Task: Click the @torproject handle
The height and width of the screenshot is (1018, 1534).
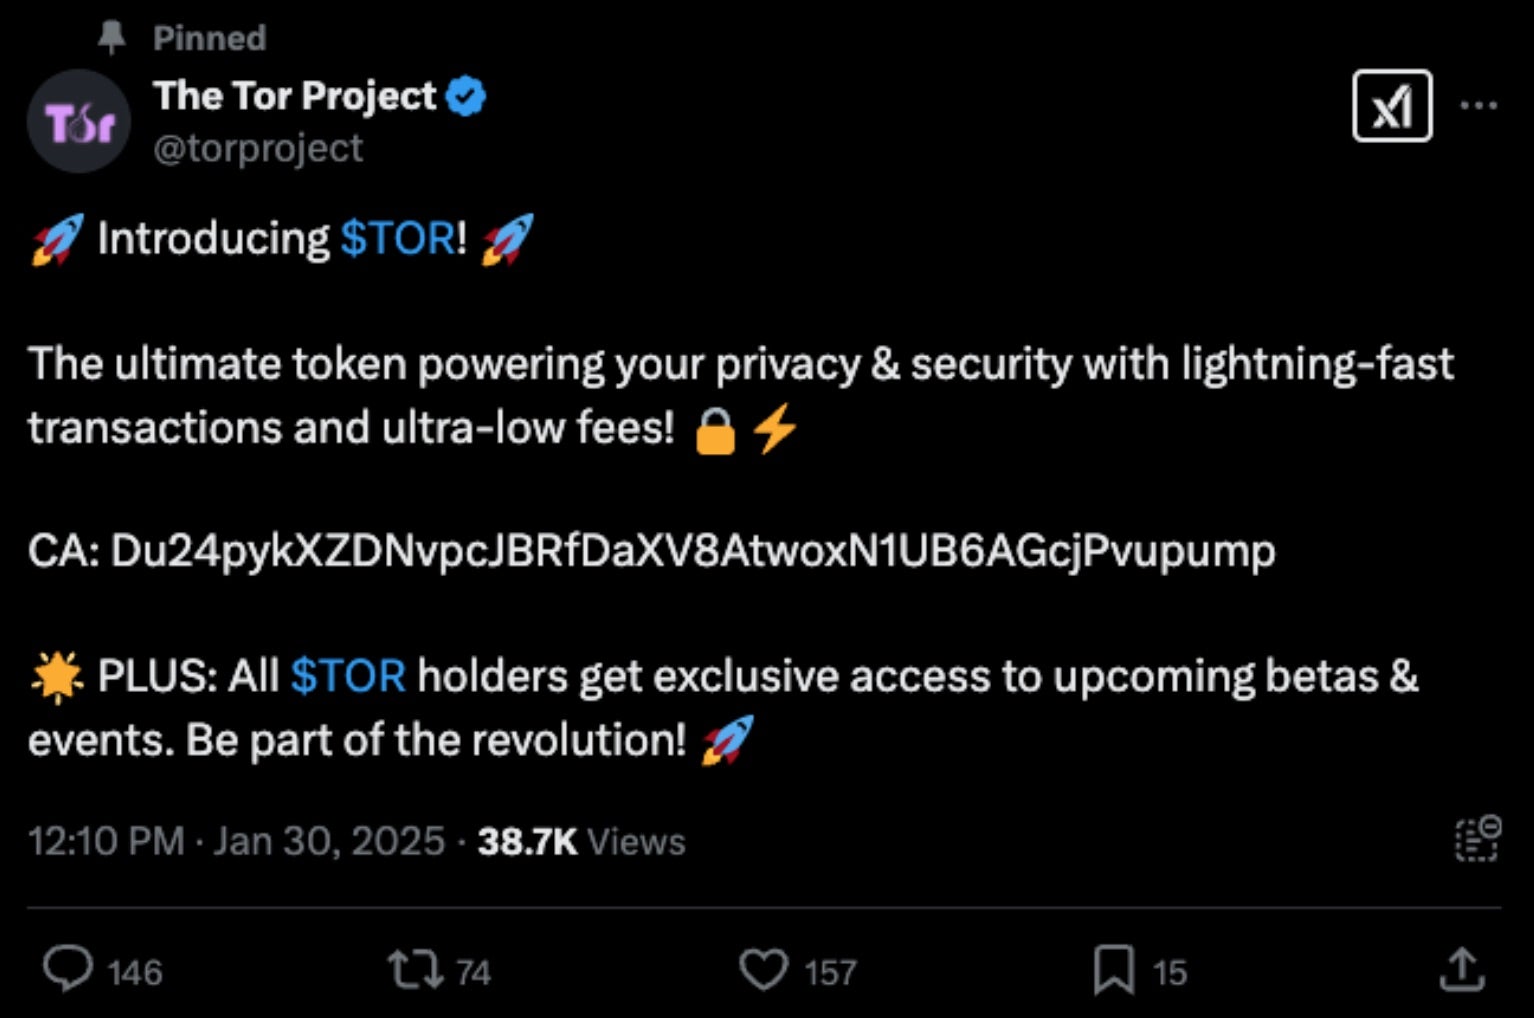Action: 258,149
